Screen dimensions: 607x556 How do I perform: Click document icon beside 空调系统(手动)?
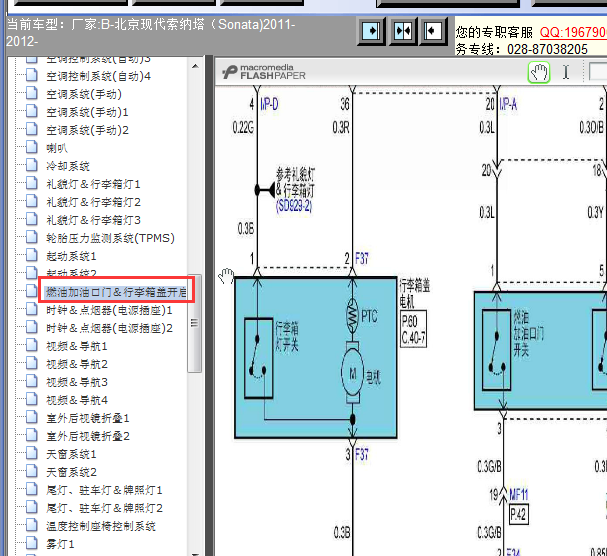31,93
